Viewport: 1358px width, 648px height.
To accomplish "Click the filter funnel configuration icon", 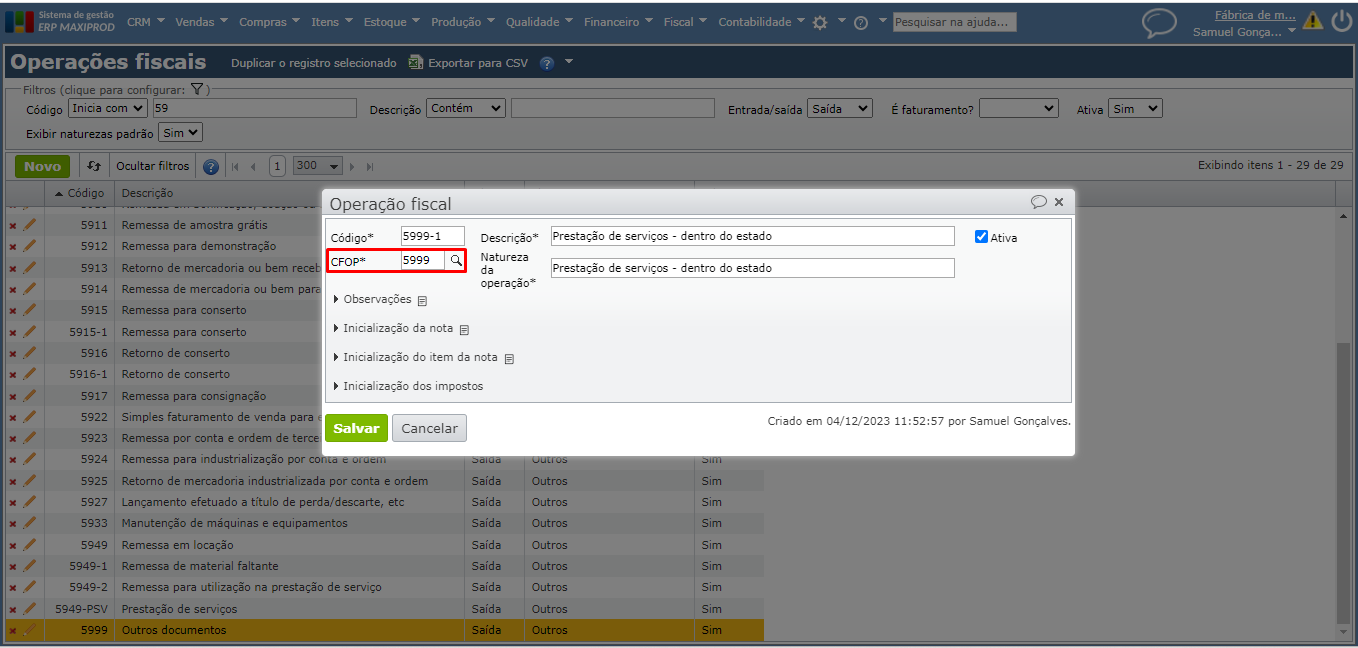I will 197,89.
